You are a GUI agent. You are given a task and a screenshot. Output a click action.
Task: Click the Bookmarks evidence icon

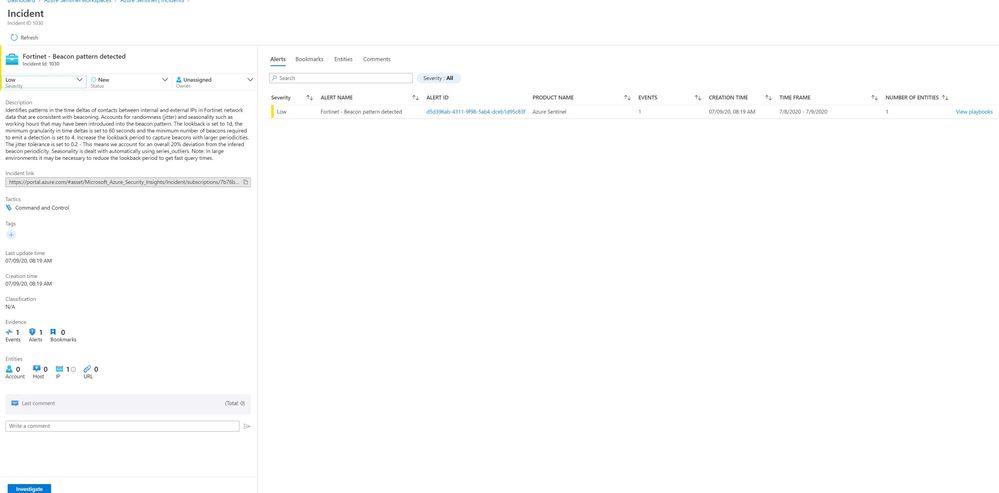coord(54,332)
